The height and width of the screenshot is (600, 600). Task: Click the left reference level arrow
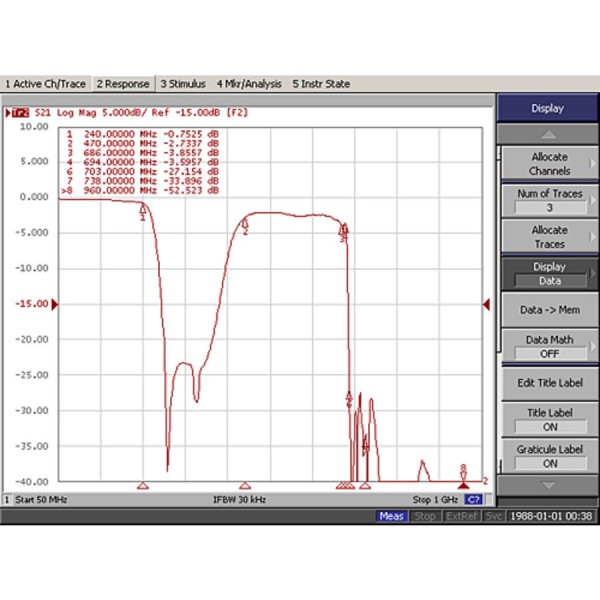(56, 304)
